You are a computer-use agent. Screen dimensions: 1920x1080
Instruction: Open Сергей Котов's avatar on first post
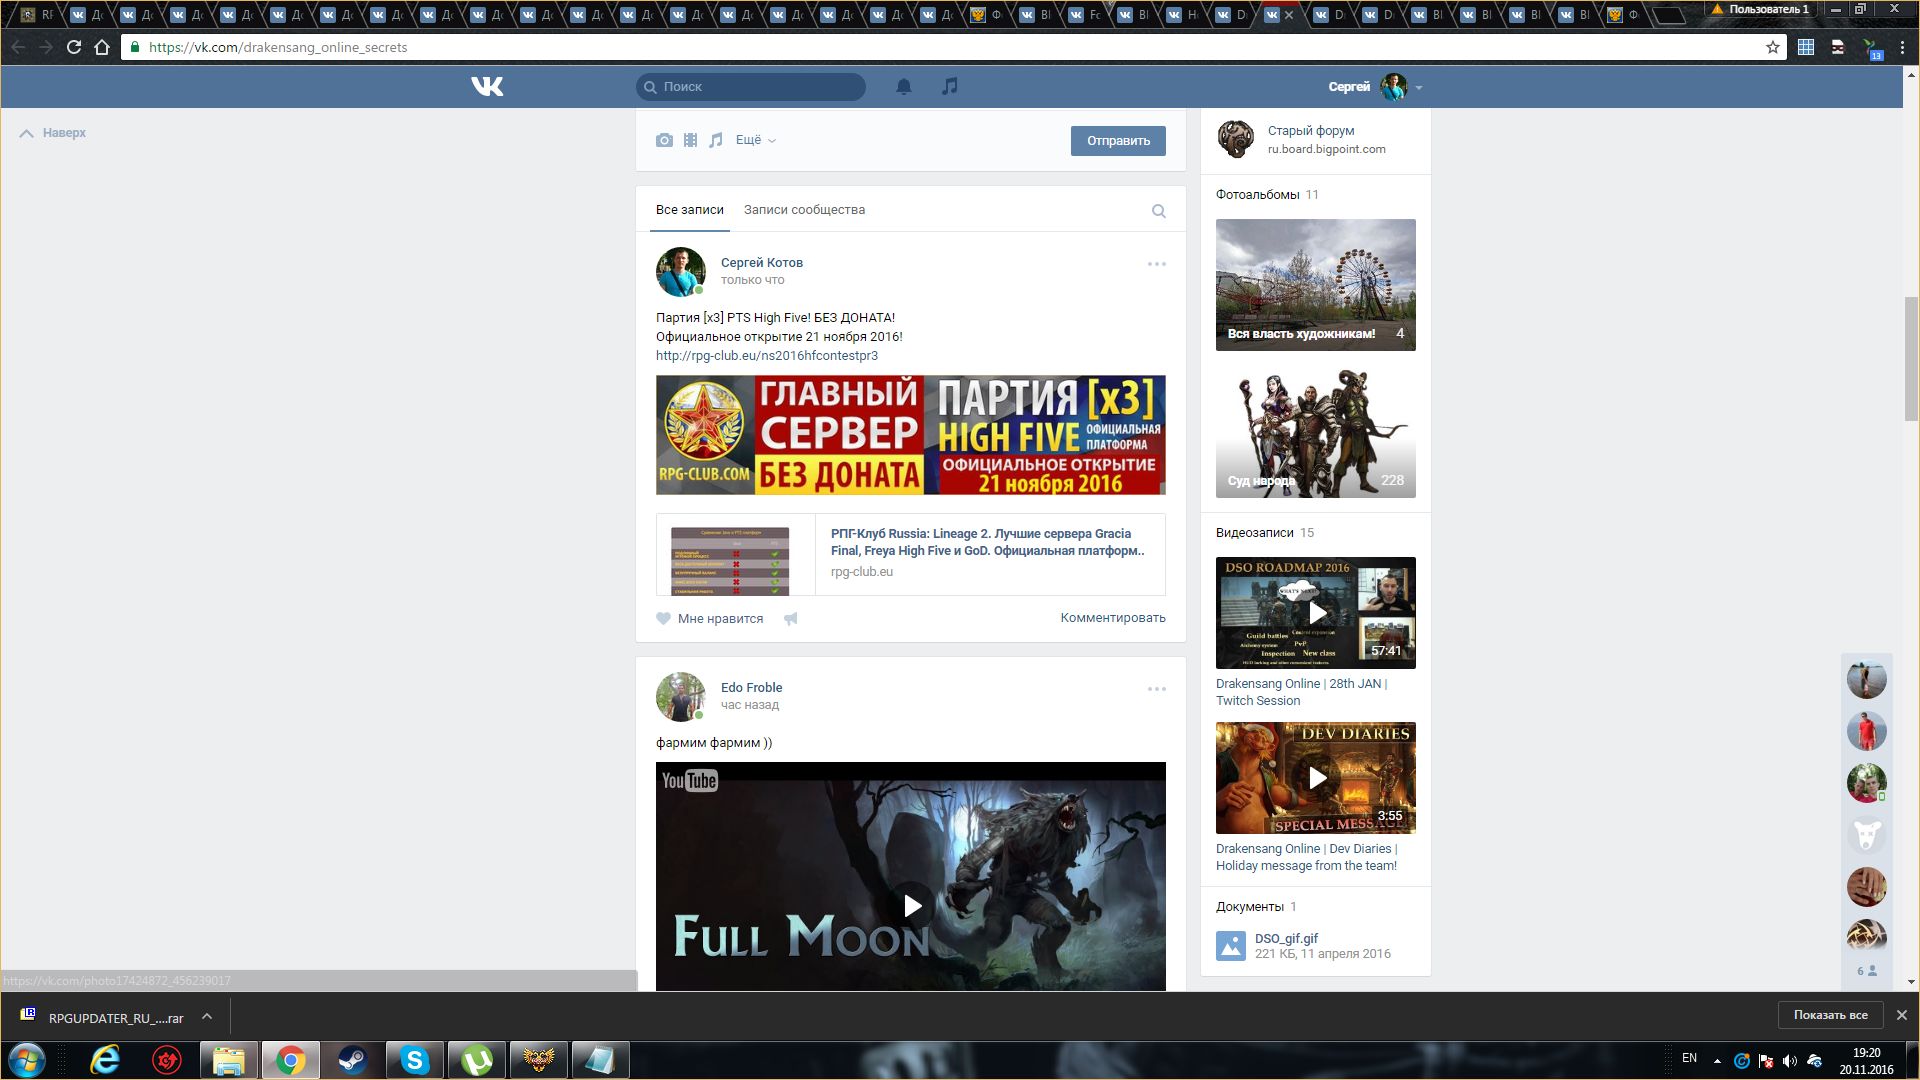tap(680, 272)
